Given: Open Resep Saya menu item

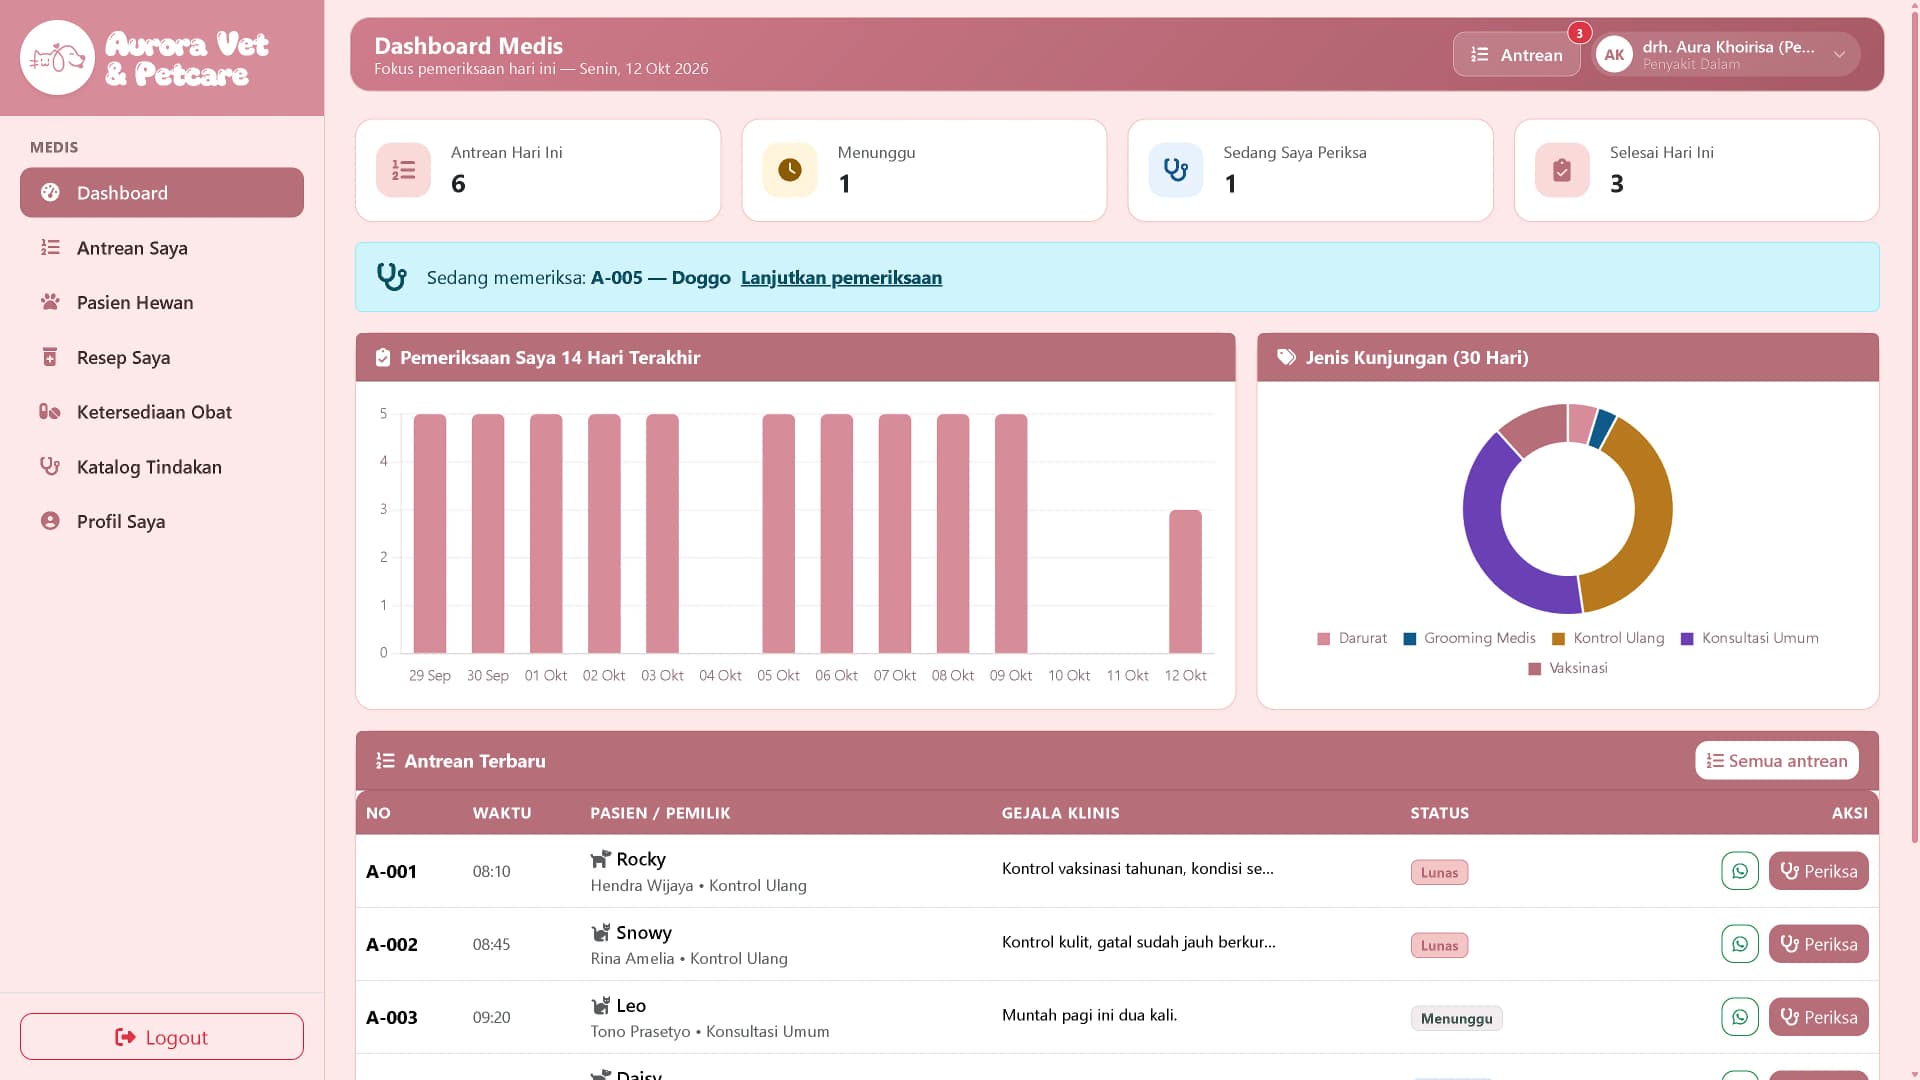Looking at the screenshot, I should tap(162, 357).
